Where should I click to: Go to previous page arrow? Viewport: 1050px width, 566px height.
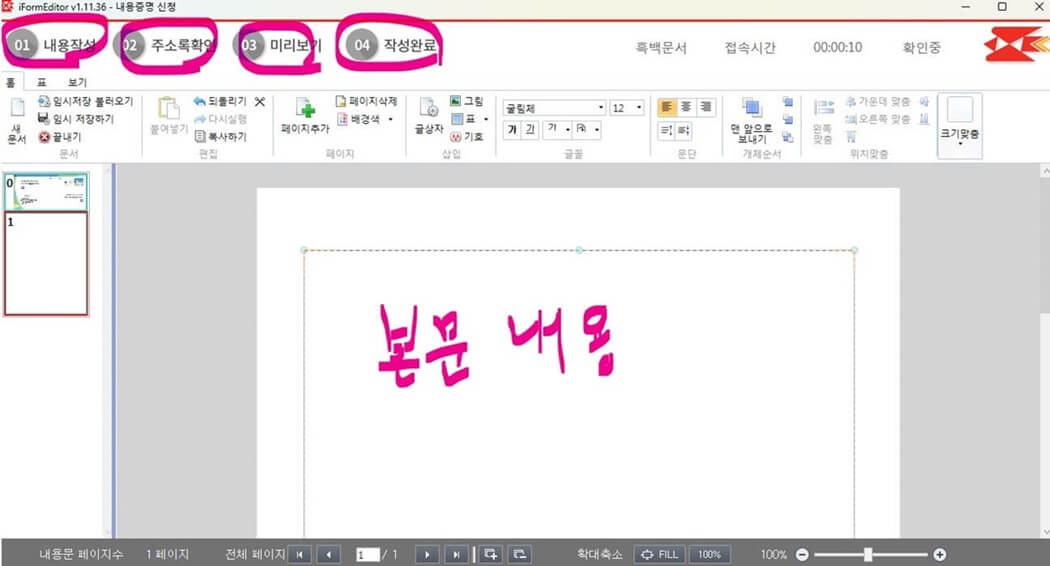tap(328, 555)
